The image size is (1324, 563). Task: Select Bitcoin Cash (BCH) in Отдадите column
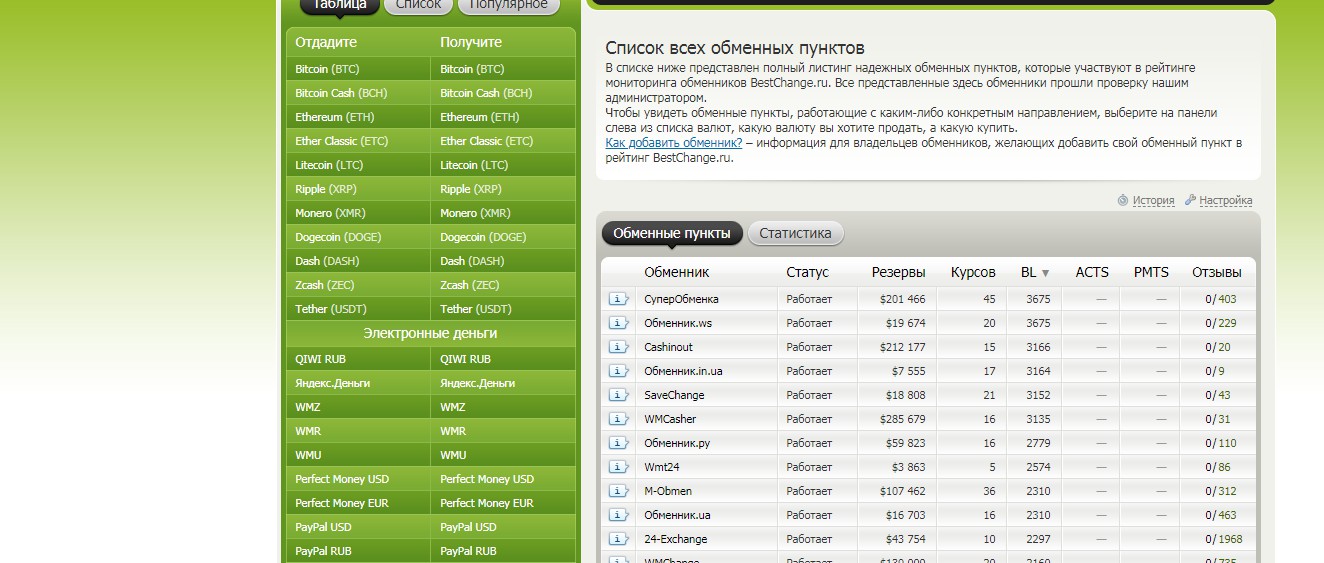point(358,93)
